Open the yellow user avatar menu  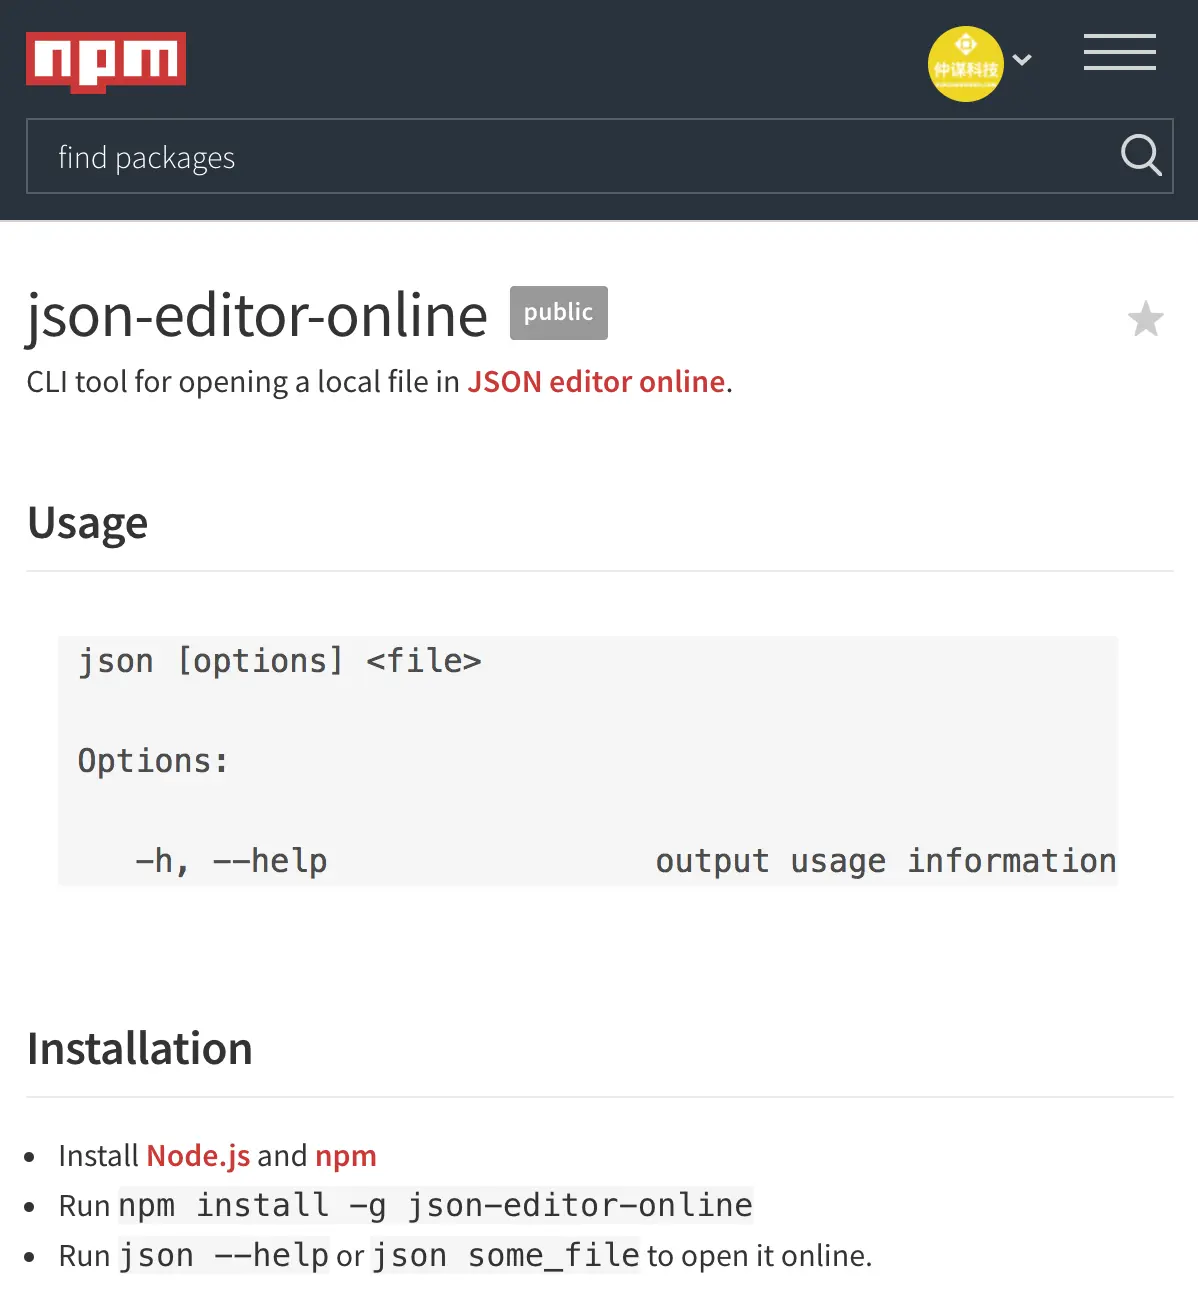[x=966, y=64]
